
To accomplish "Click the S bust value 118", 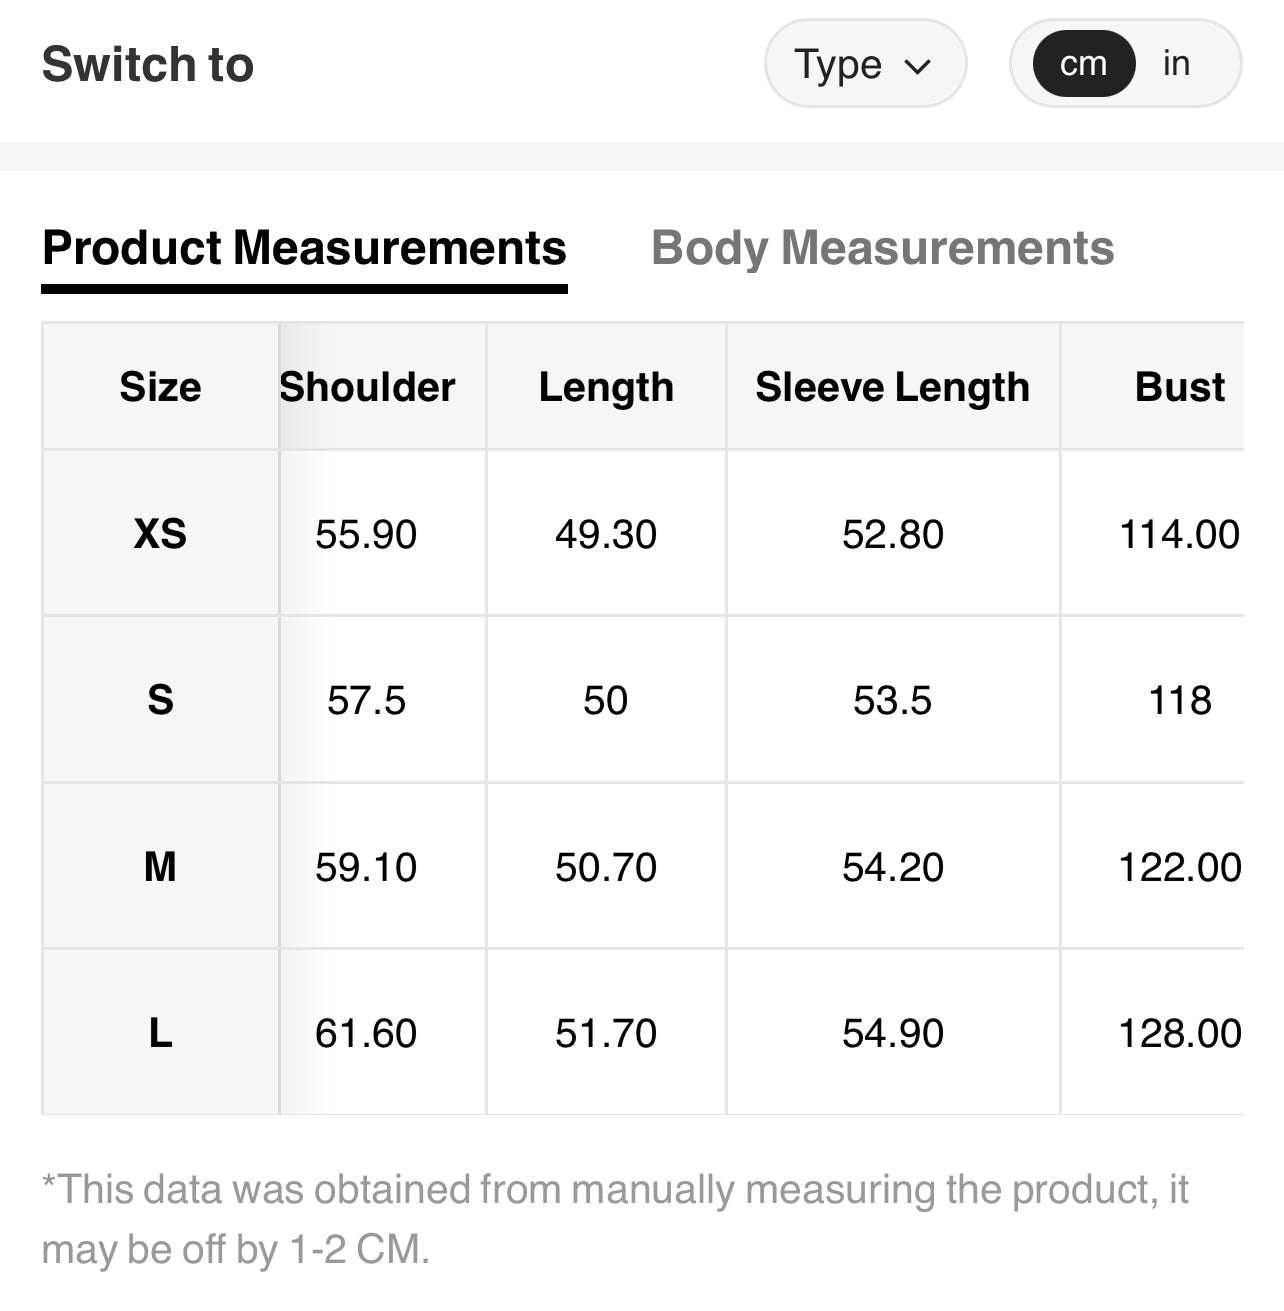I will tap(1180, 700).
